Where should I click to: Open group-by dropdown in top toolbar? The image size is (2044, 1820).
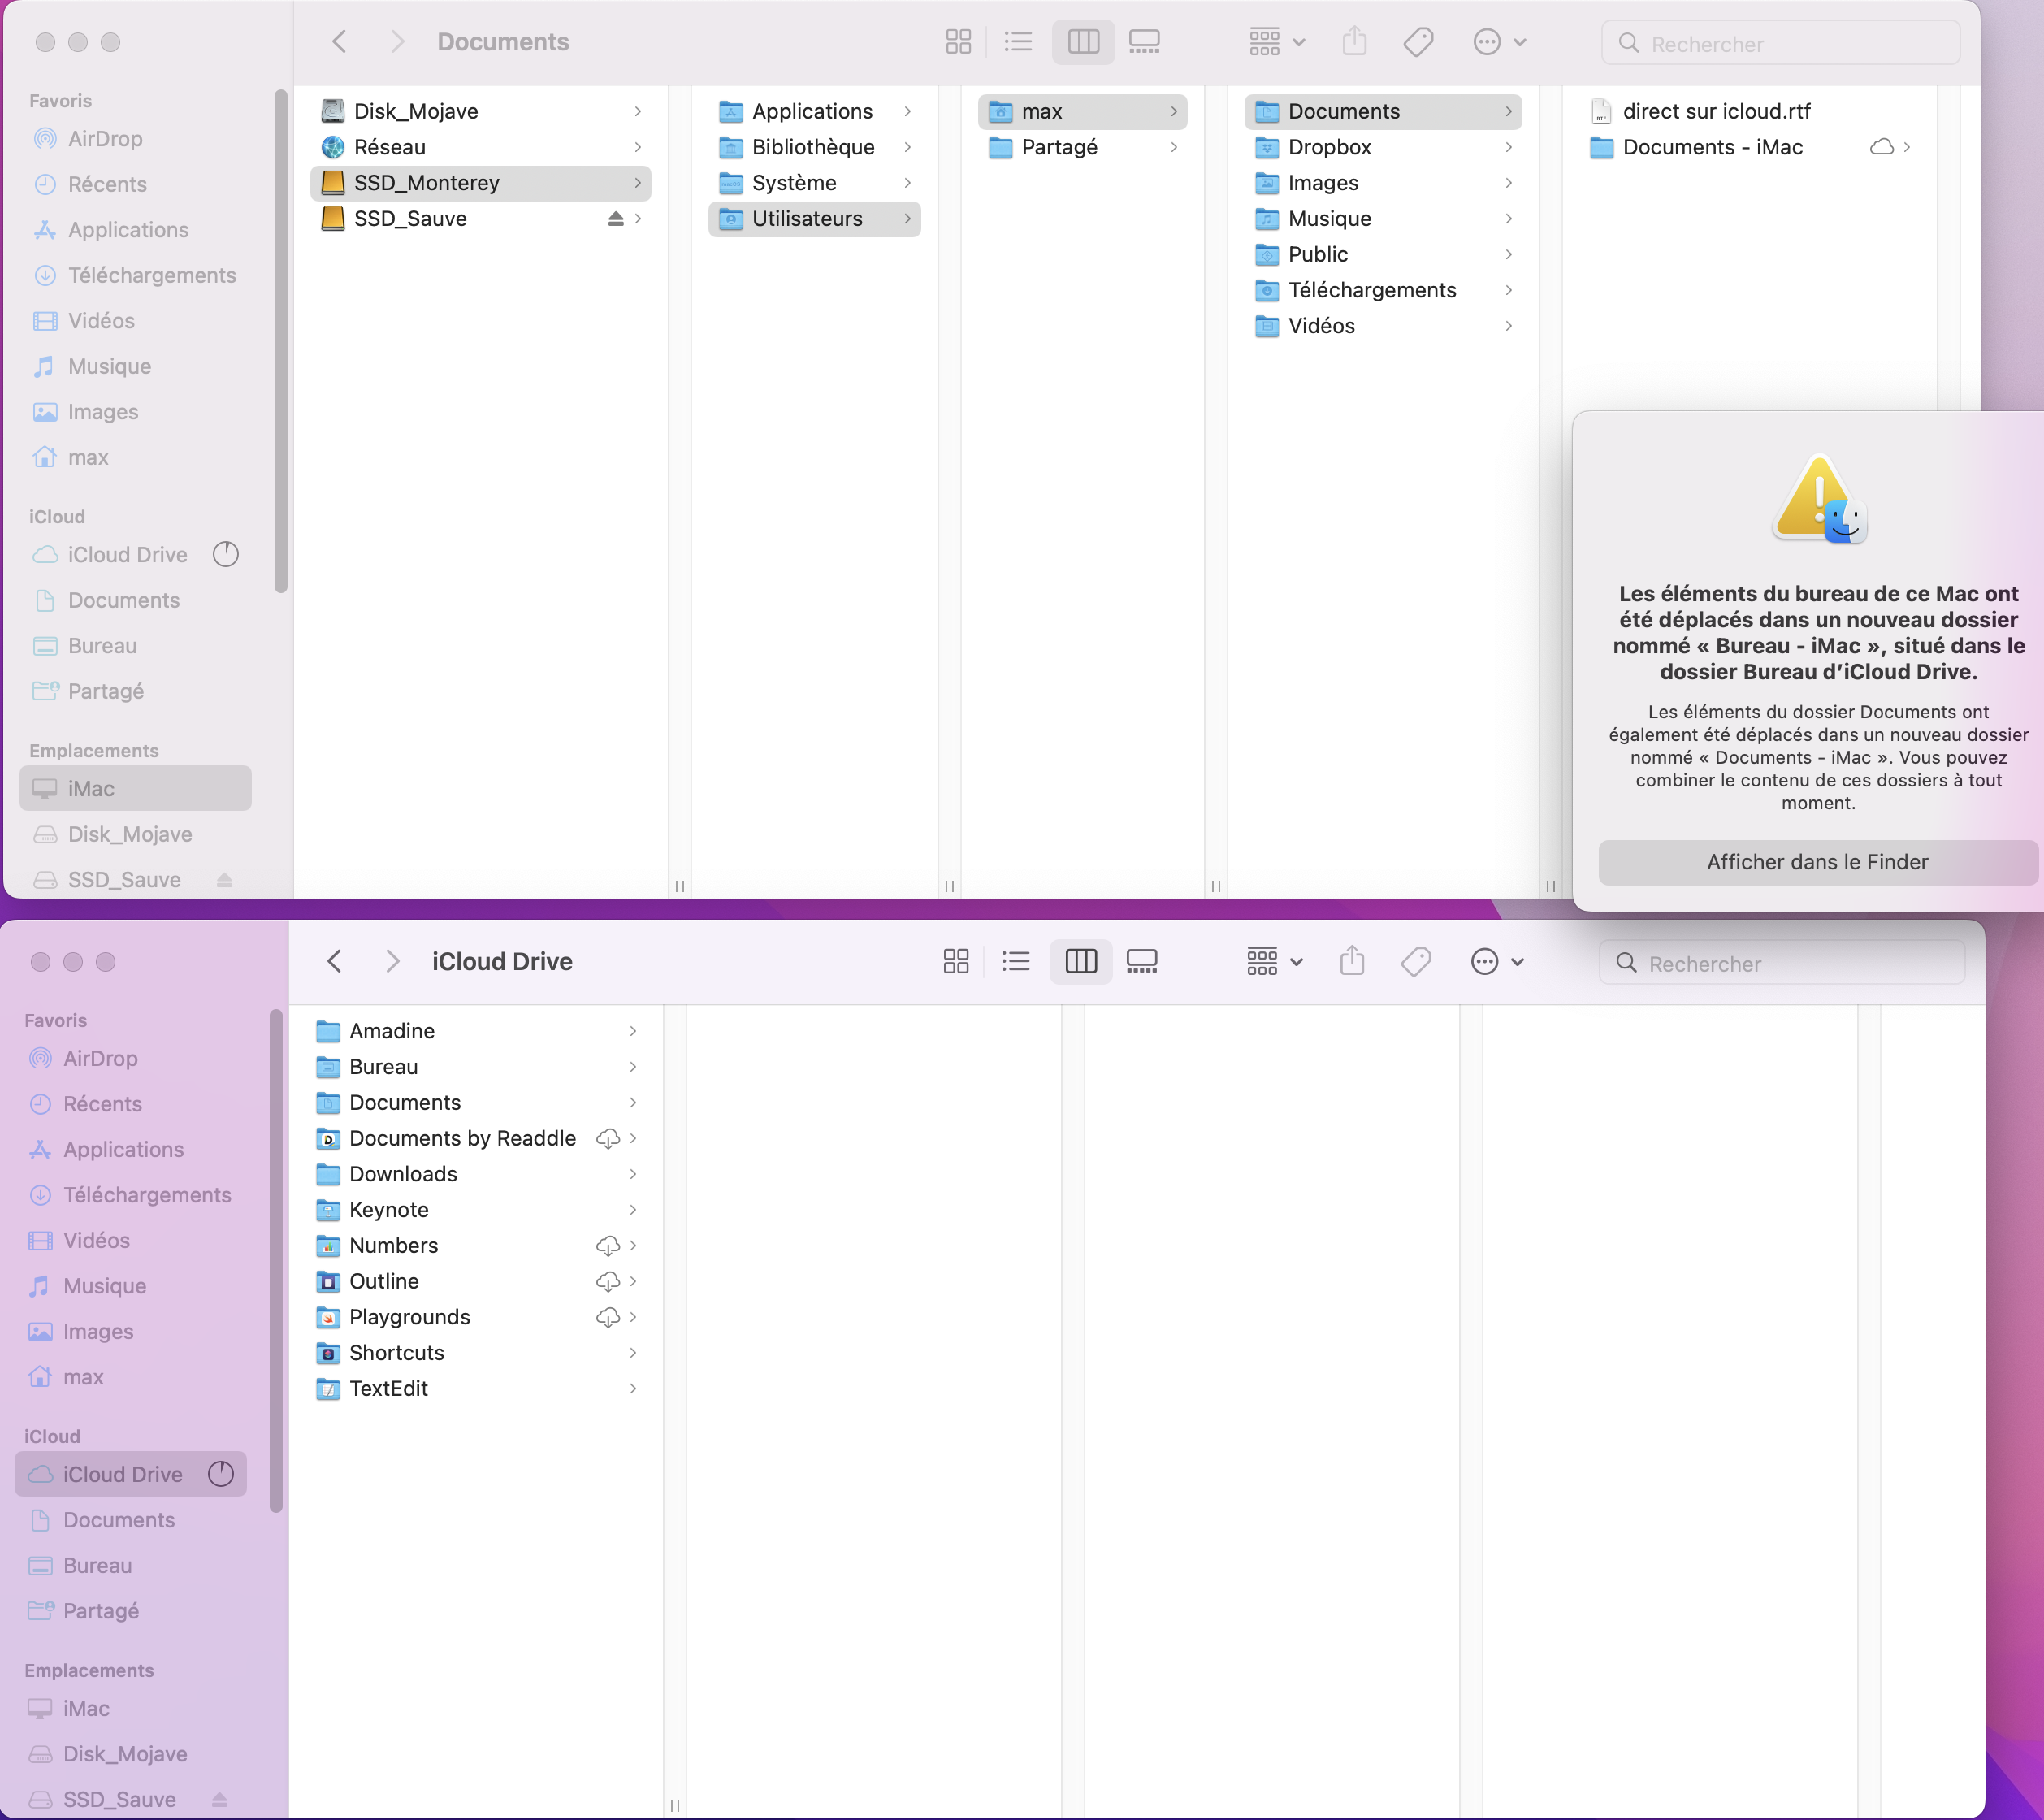1277,42
